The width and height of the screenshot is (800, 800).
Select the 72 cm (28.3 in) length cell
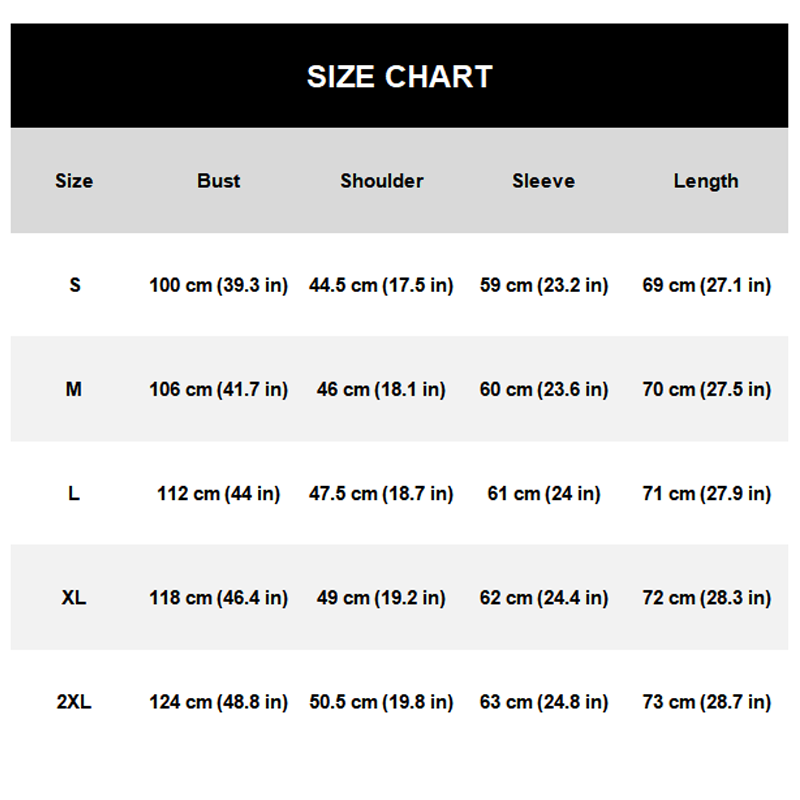pyautogui.click(x=706, y=598)
